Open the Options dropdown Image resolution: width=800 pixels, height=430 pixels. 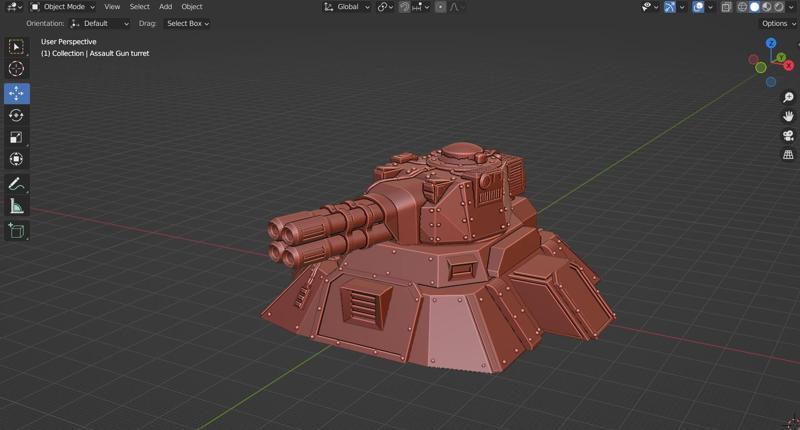(779, 23)
